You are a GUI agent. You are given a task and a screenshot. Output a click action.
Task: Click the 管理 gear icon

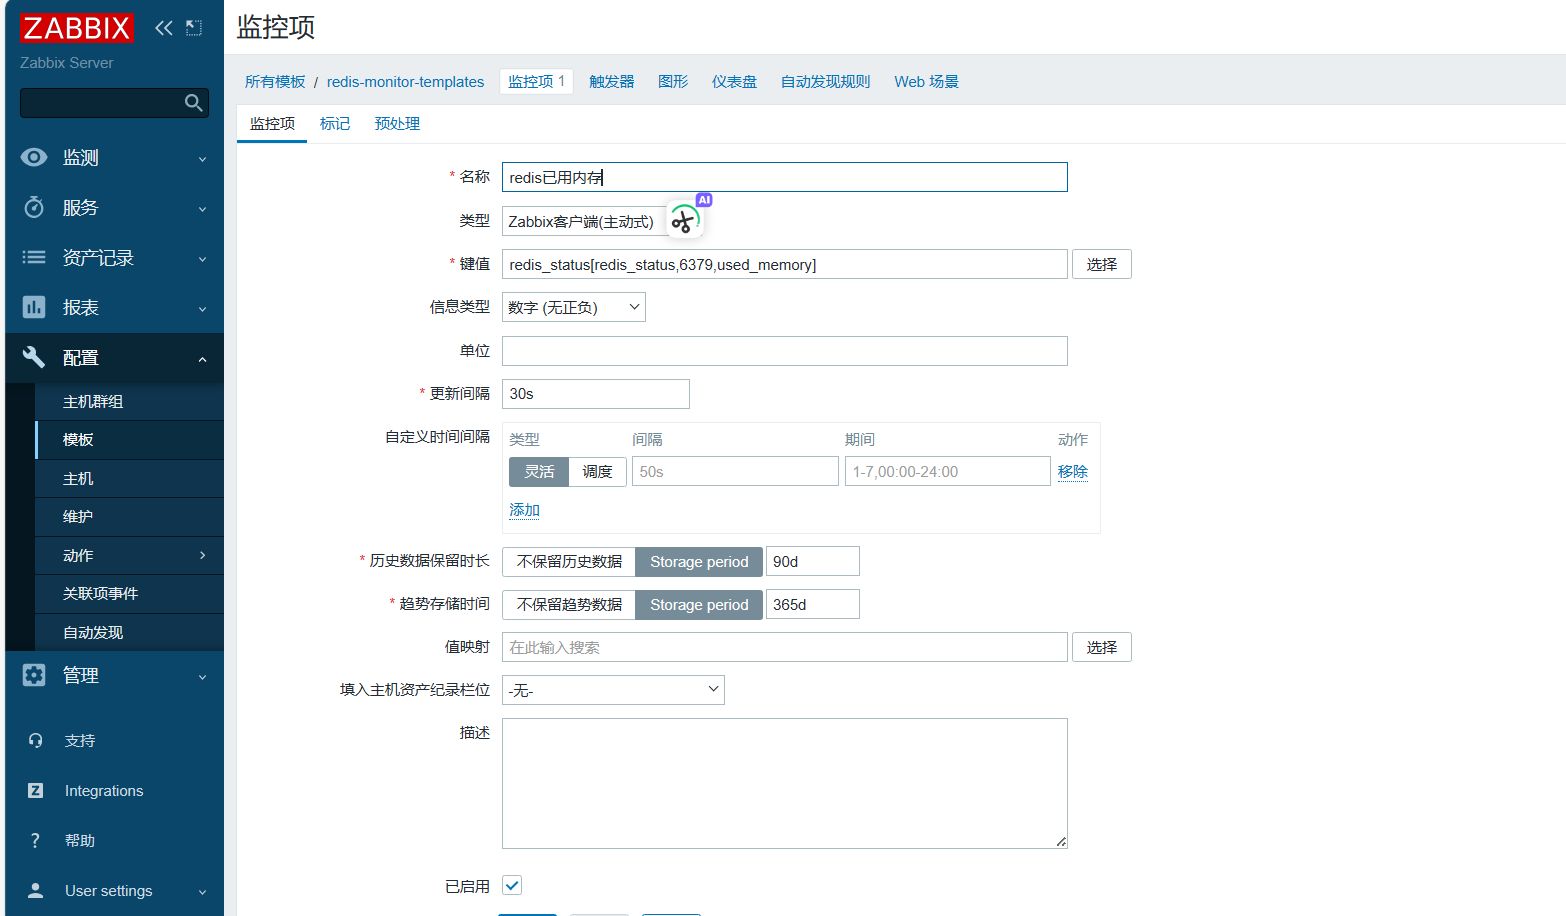(x=34, y=676)
